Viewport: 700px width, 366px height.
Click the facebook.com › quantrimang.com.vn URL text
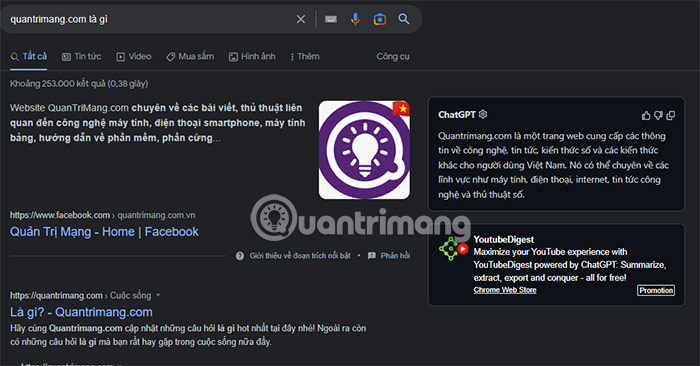coord(103,215)
